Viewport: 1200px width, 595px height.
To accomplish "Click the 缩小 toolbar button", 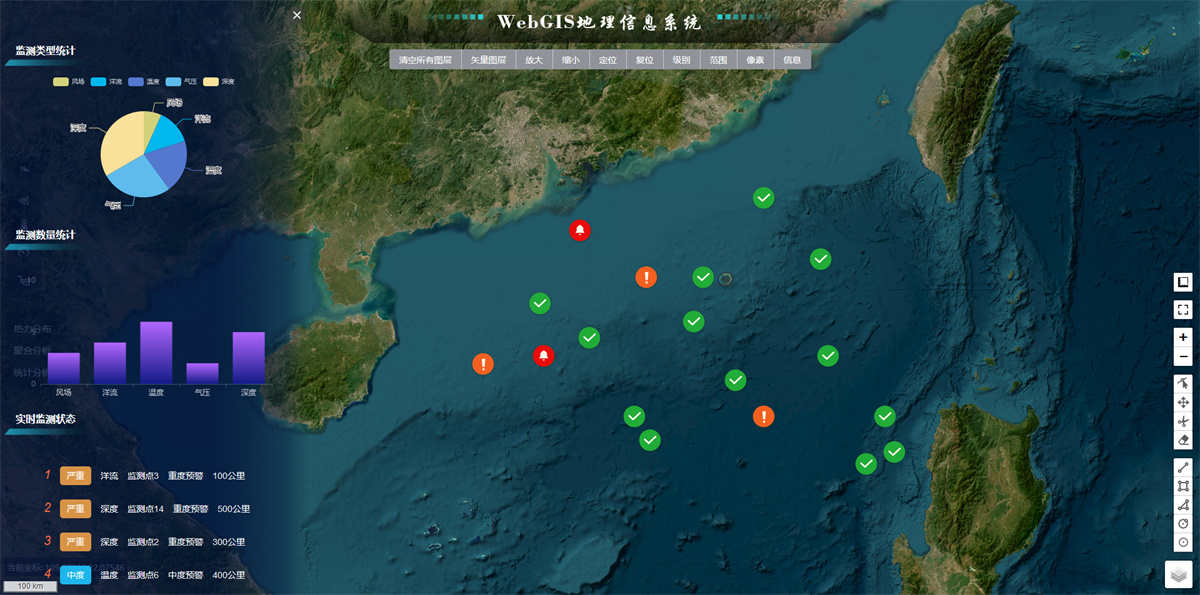I will click(x=570, y=60).
